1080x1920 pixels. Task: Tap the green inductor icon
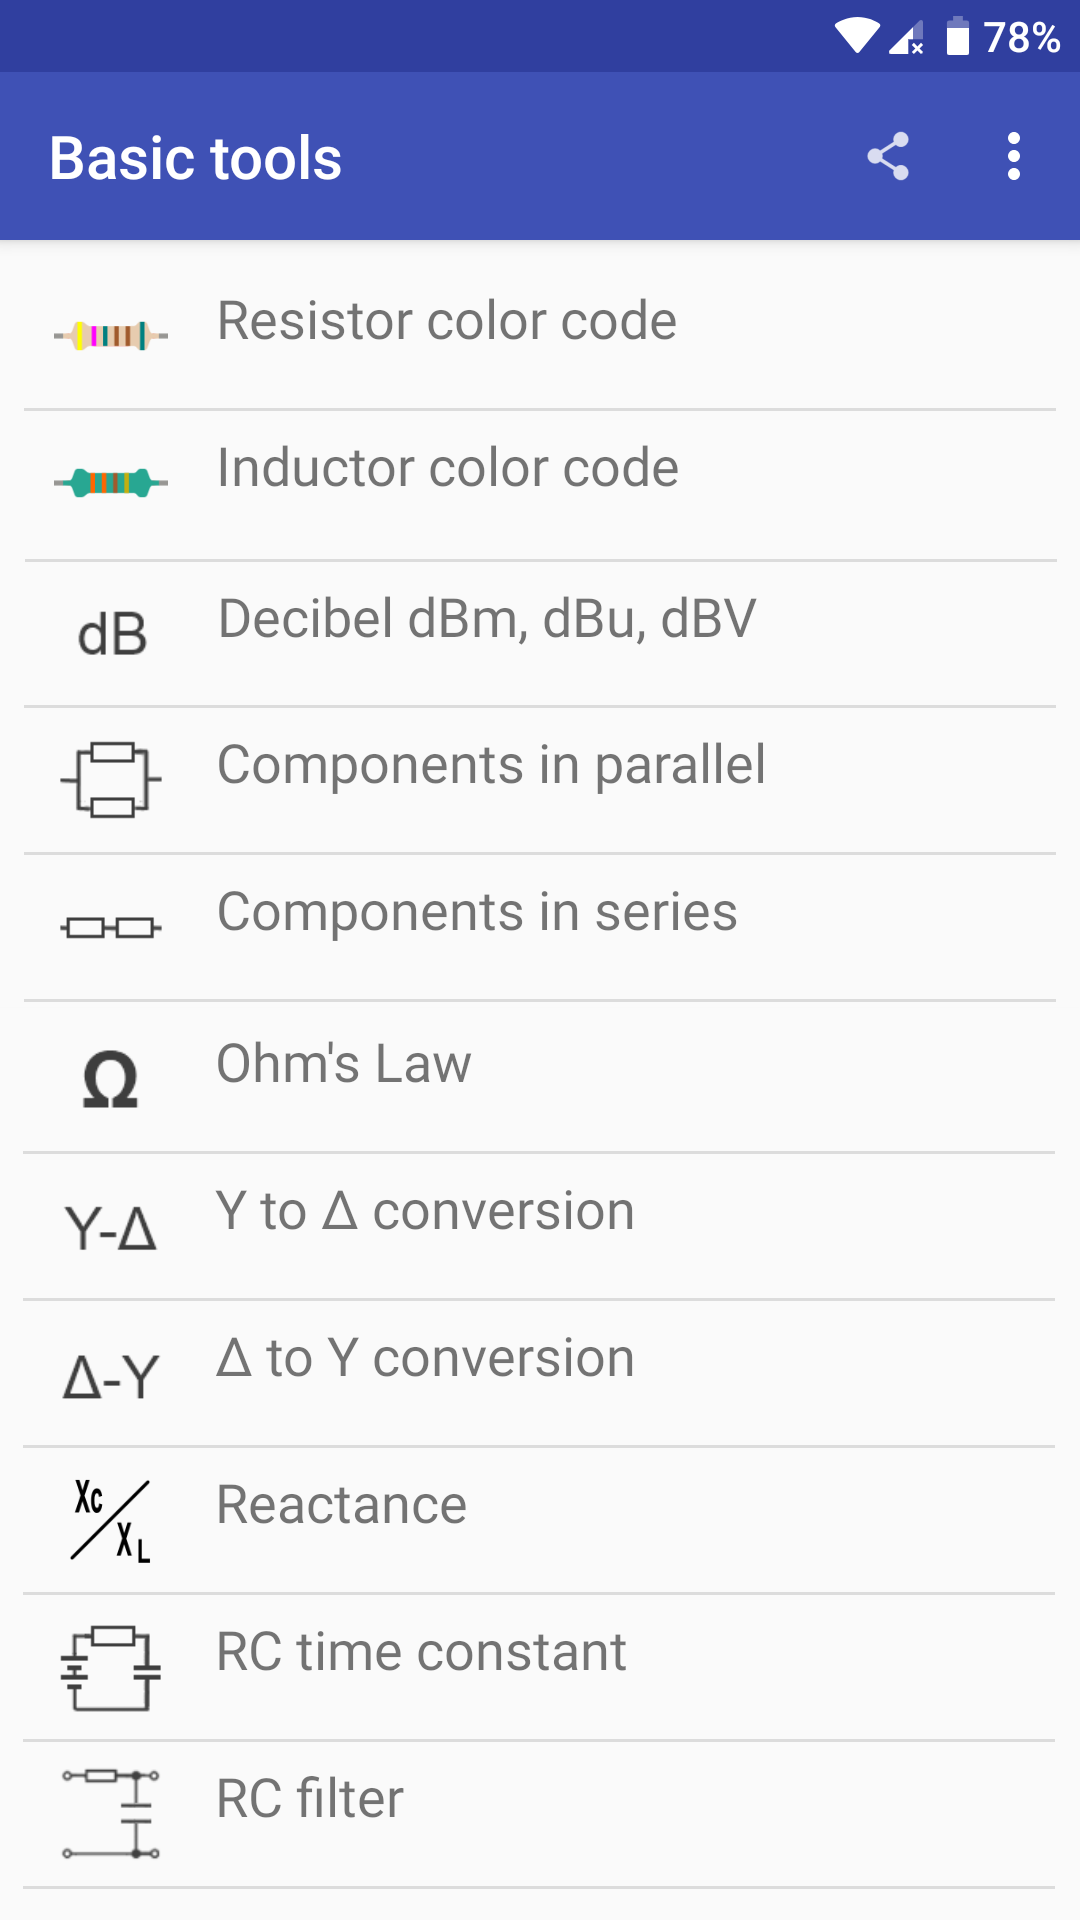pyautogui.click(x=111, y=483)
